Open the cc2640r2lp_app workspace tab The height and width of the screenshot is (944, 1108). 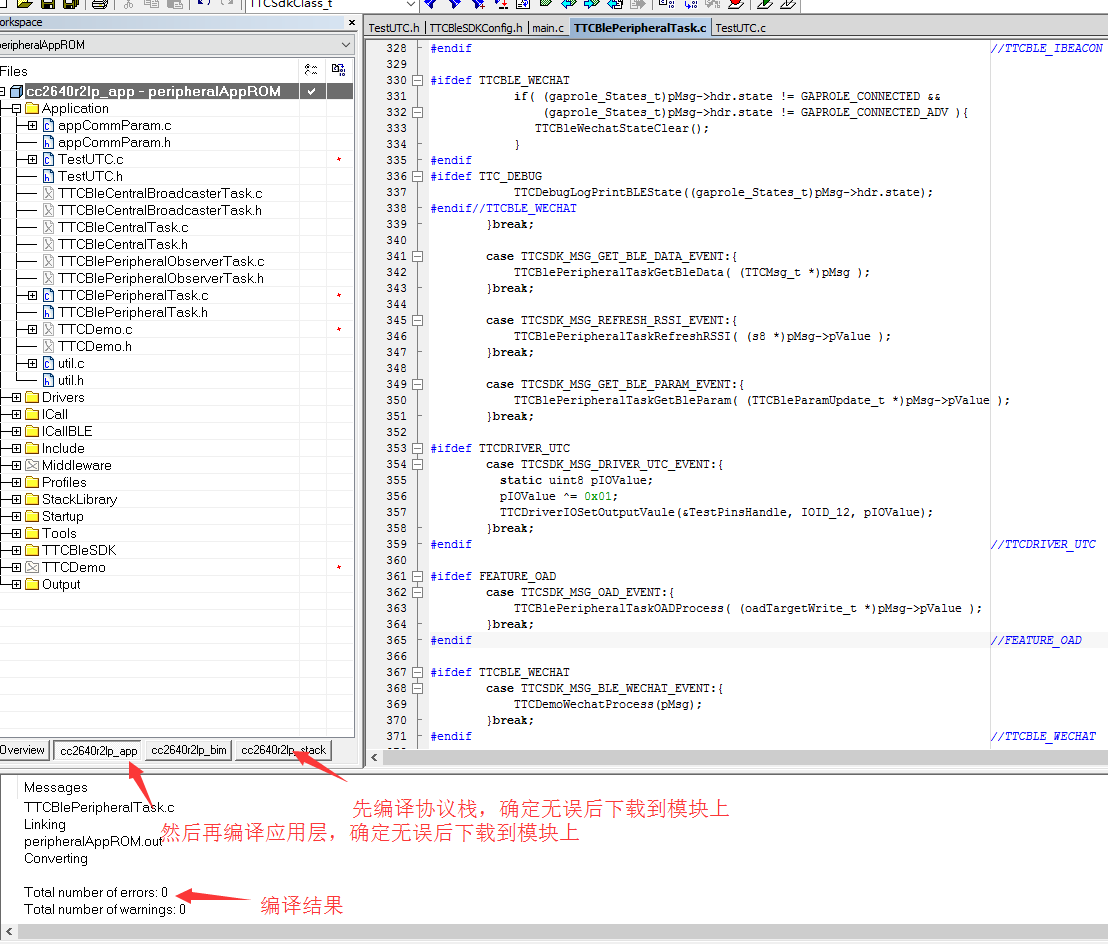tap(98, 750)
